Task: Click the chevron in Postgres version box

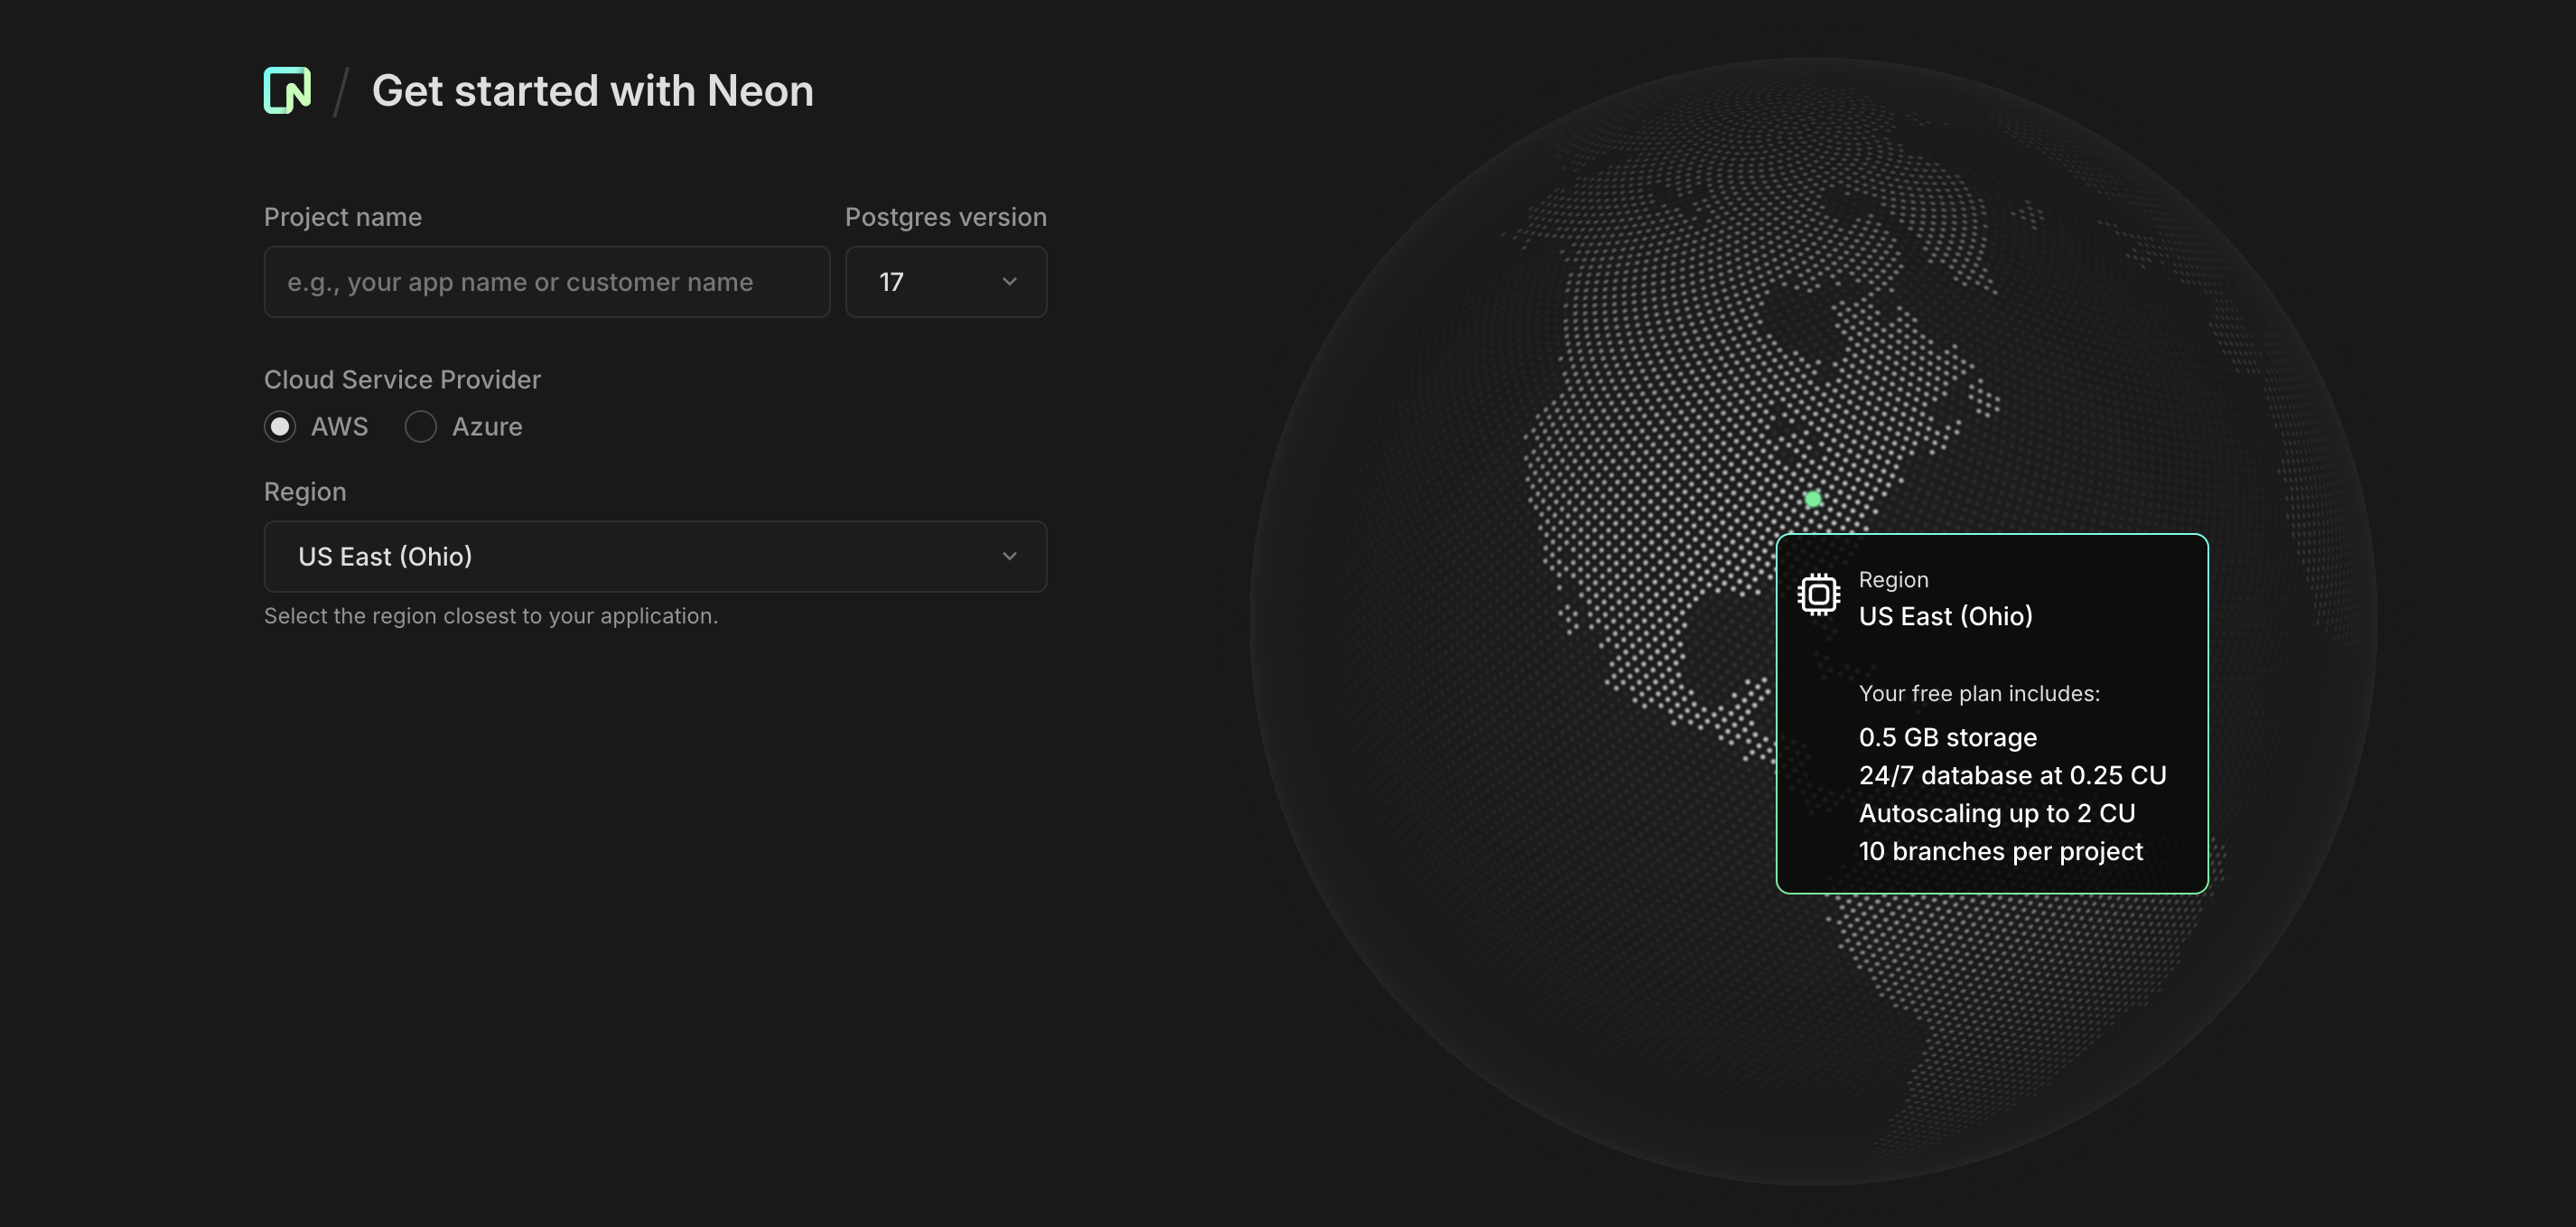Action: coord(1009,282)
